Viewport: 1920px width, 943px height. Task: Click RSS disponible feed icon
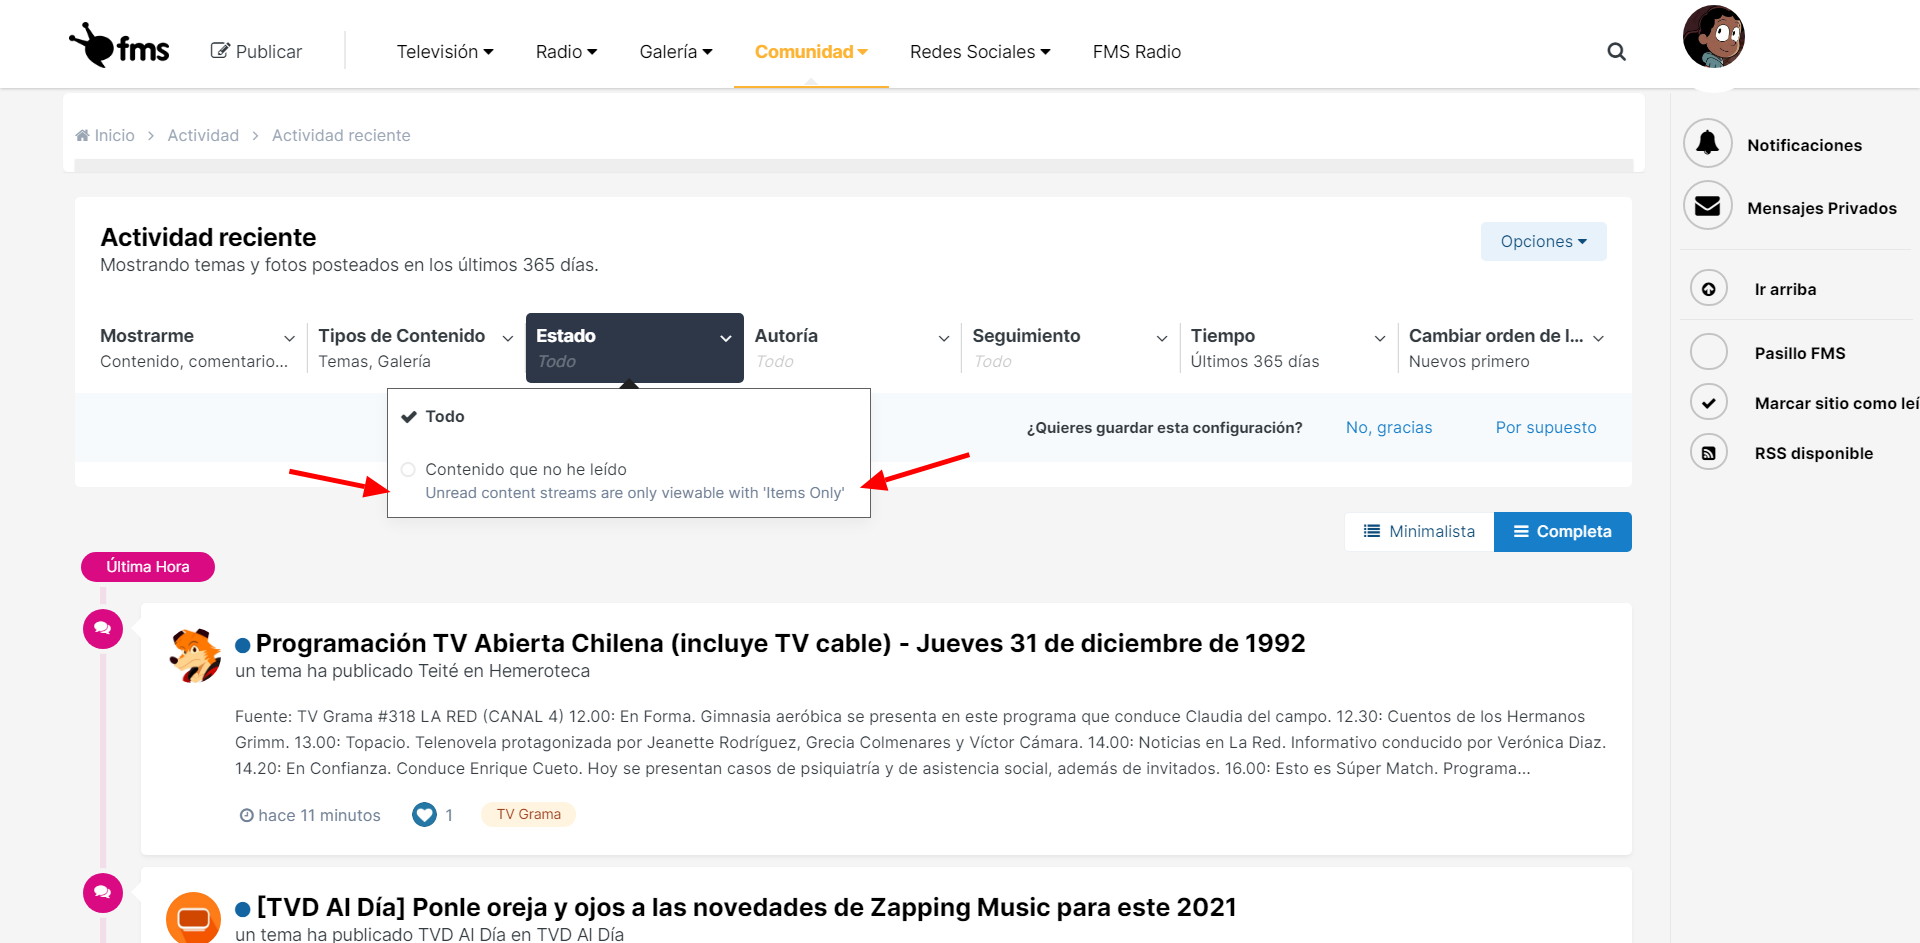(1709, 453)
